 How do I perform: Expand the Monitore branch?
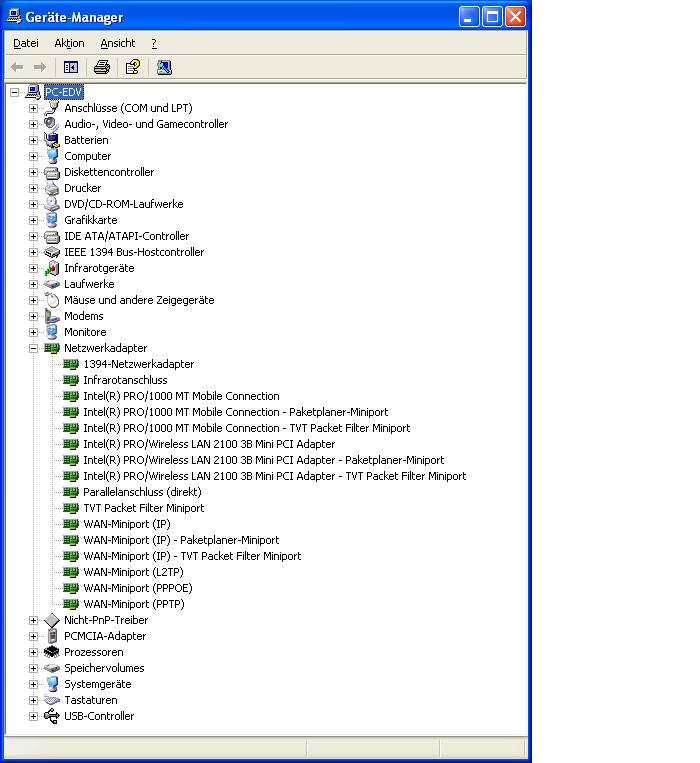coord(33,332)
